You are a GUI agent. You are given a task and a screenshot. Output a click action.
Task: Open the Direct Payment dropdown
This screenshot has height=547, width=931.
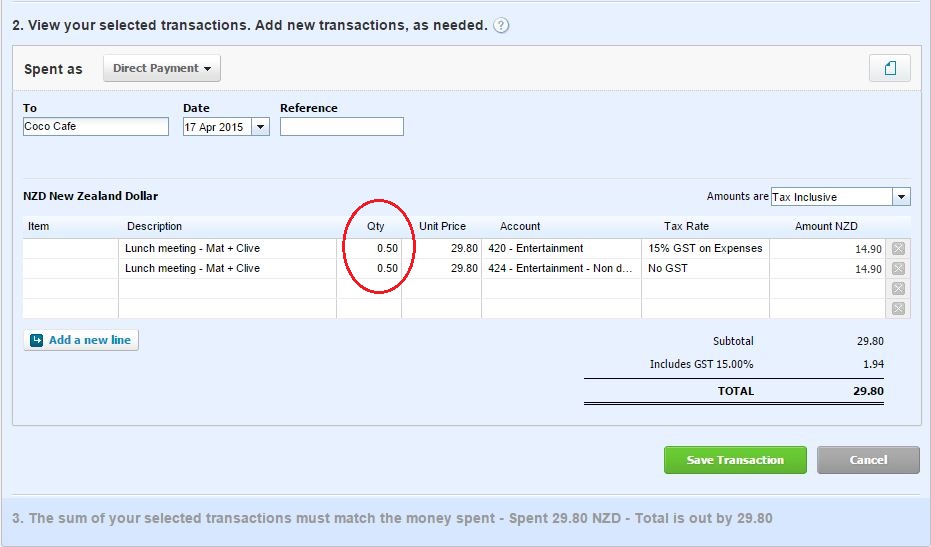click(162, 68)
